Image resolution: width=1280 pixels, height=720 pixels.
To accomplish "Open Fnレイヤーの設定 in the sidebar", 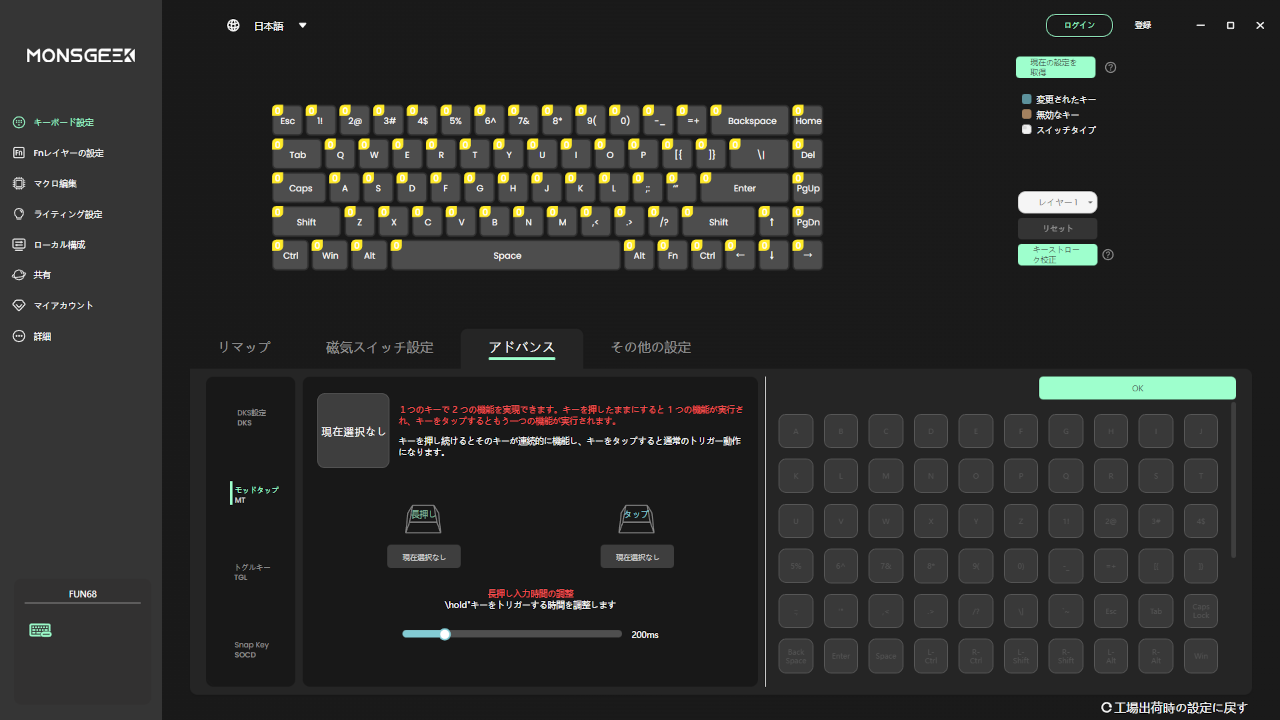I will (x=68, y=153).
